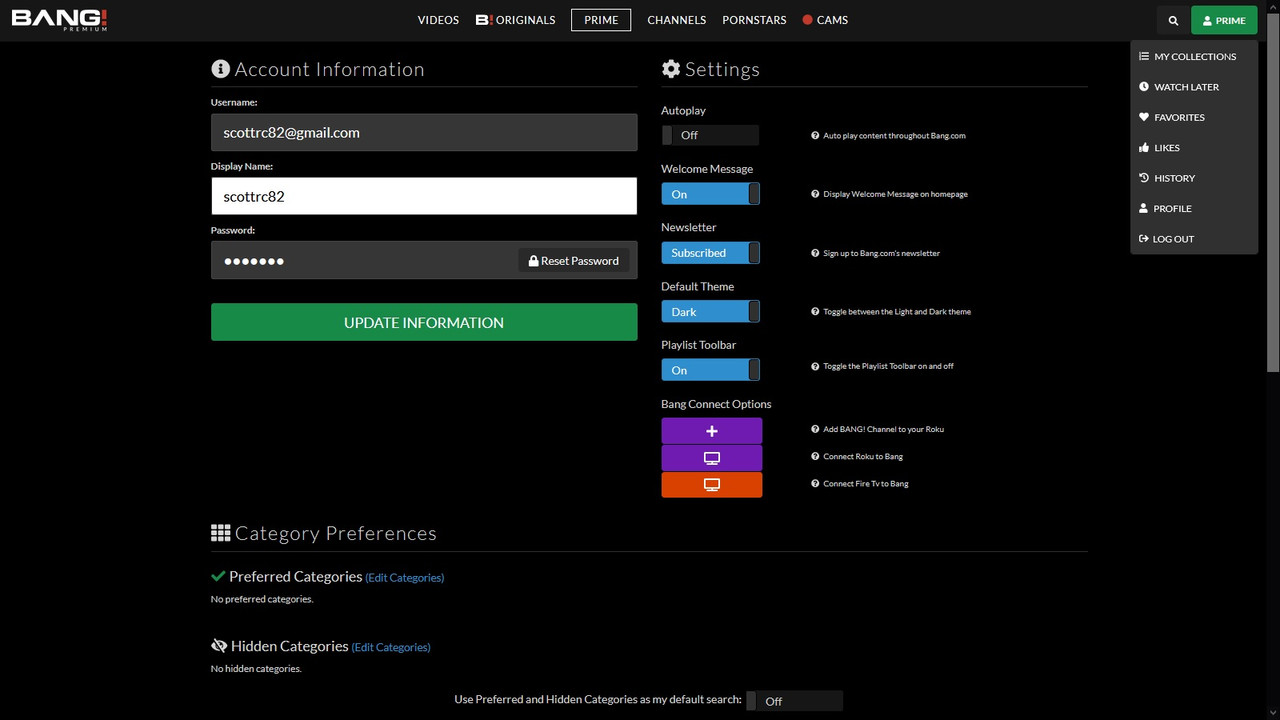Viewport: 1280px width, 720px height.
Task: Open the Channels navigation tab
Action: click(x=676, y=20)
